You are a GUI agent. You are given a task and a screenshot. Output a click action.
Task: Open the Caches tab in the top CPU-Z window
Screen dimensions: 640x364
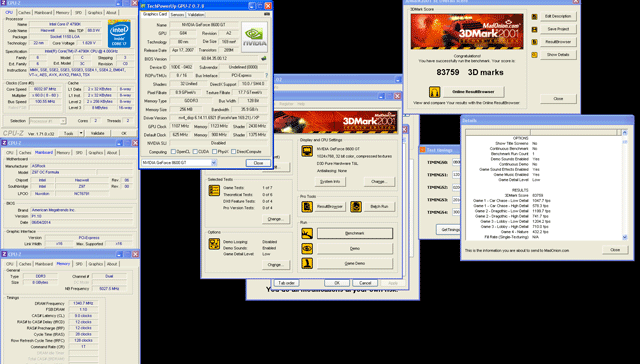[x=24, y=13]
